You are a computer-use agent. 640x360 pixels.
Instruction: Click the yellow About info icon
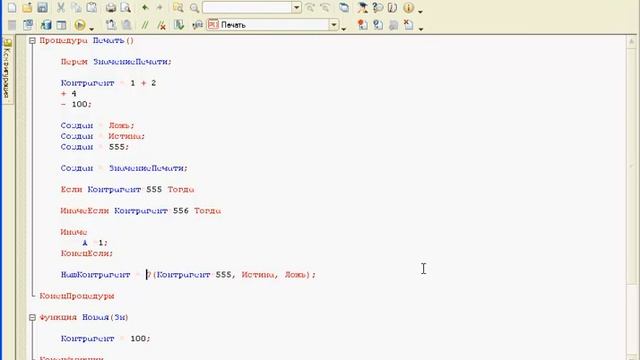pyautogui.click(x=408, y=7)
